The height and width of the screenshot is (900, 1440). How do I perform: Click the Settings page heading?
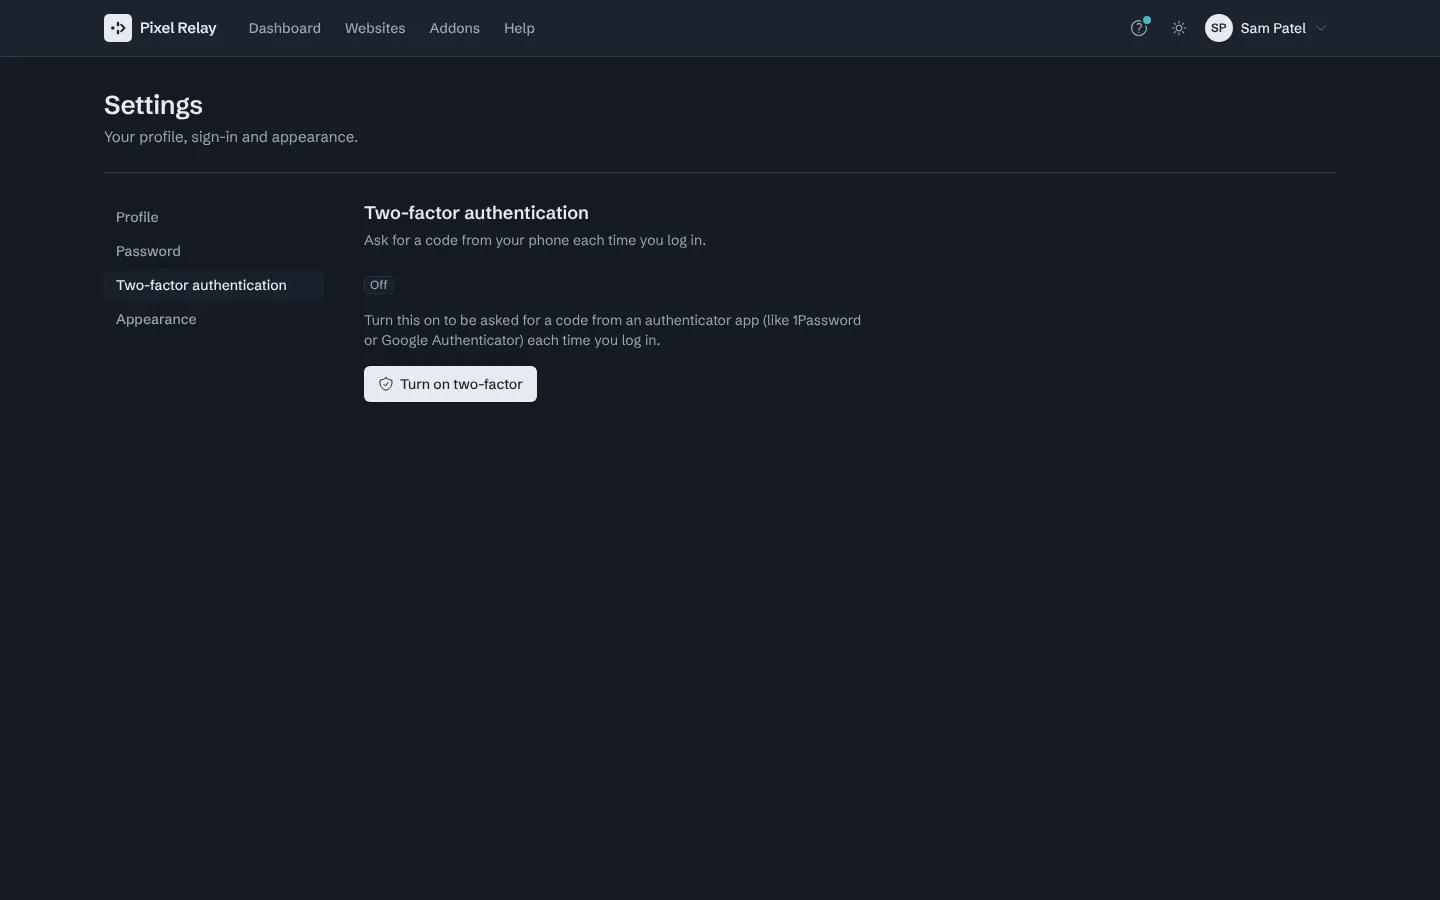(x=153, y=105)
